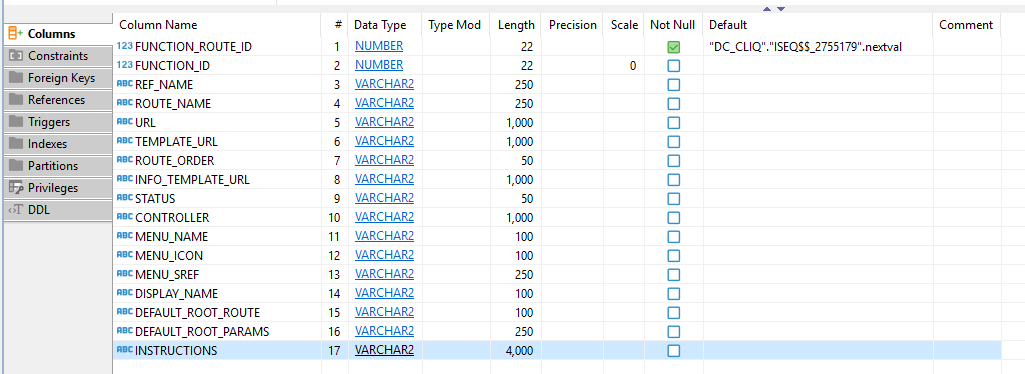This screenshot has height=374, width=1025.
Task: Check Not Null for INSTRUCTIONS
Action: 673,350
